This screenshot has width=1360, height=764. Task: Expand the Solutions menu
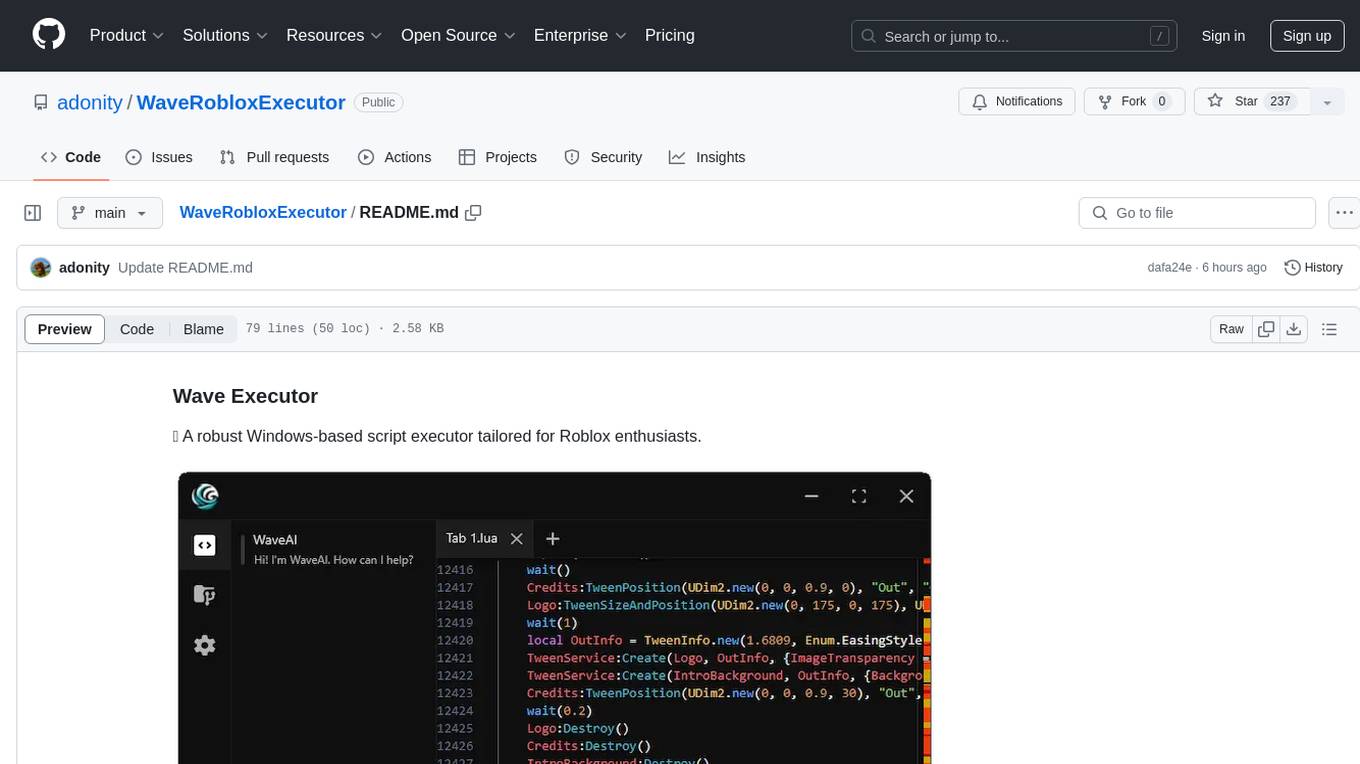tap(225, 35)
